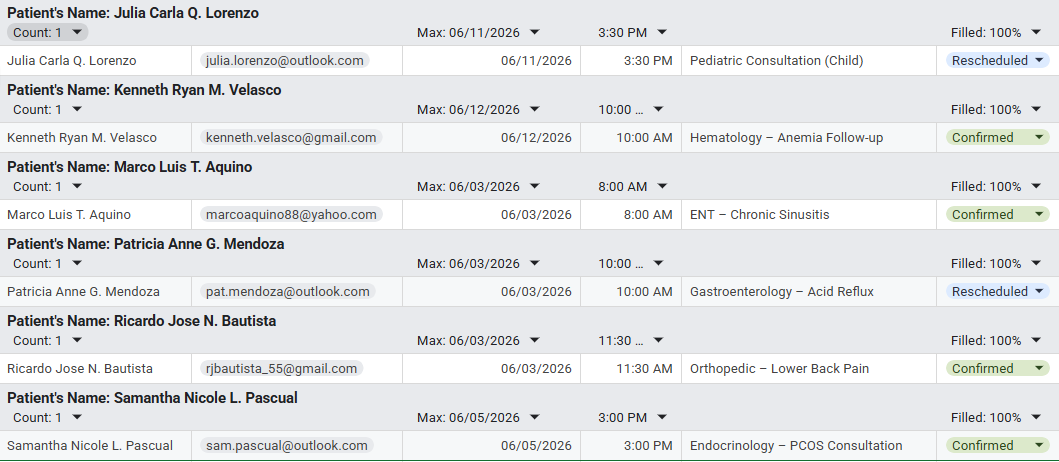This screenshot has width=1059, height=462.
Task: Select Marco Luis T. Aquino group header
Action: point(130,167)
